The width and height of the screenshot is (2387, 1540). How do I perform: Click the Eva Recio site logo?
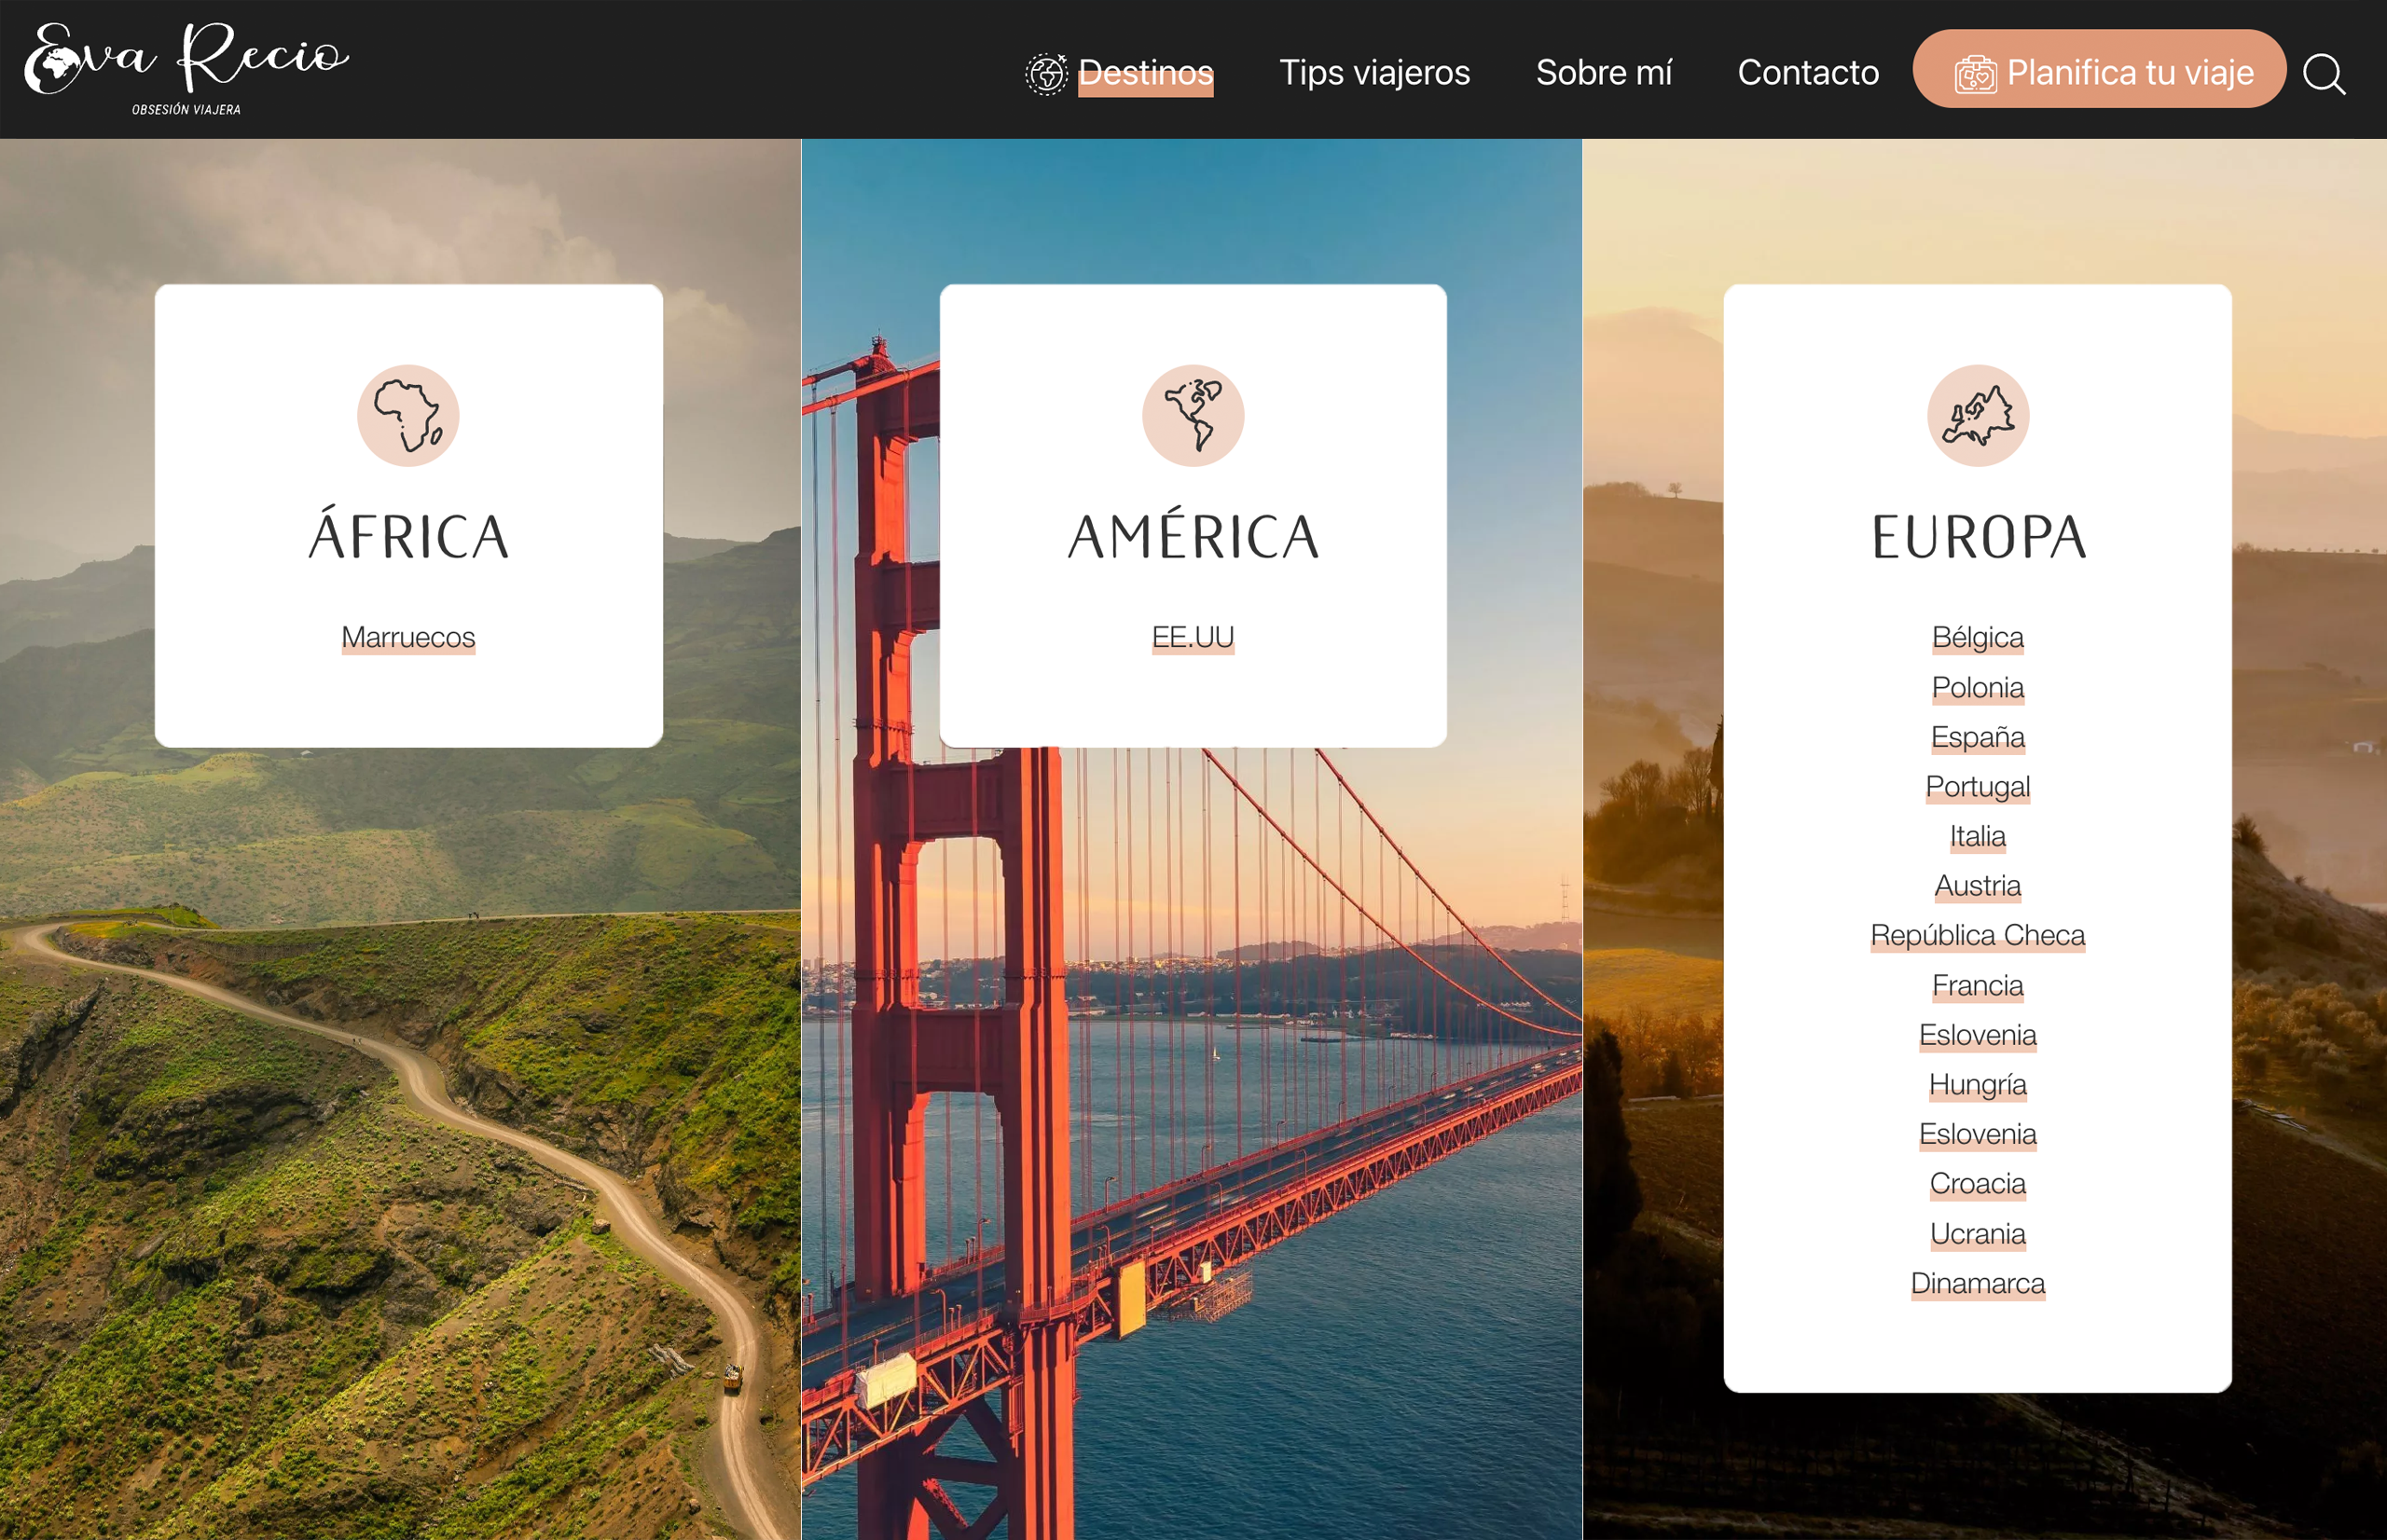pos(187,68)
